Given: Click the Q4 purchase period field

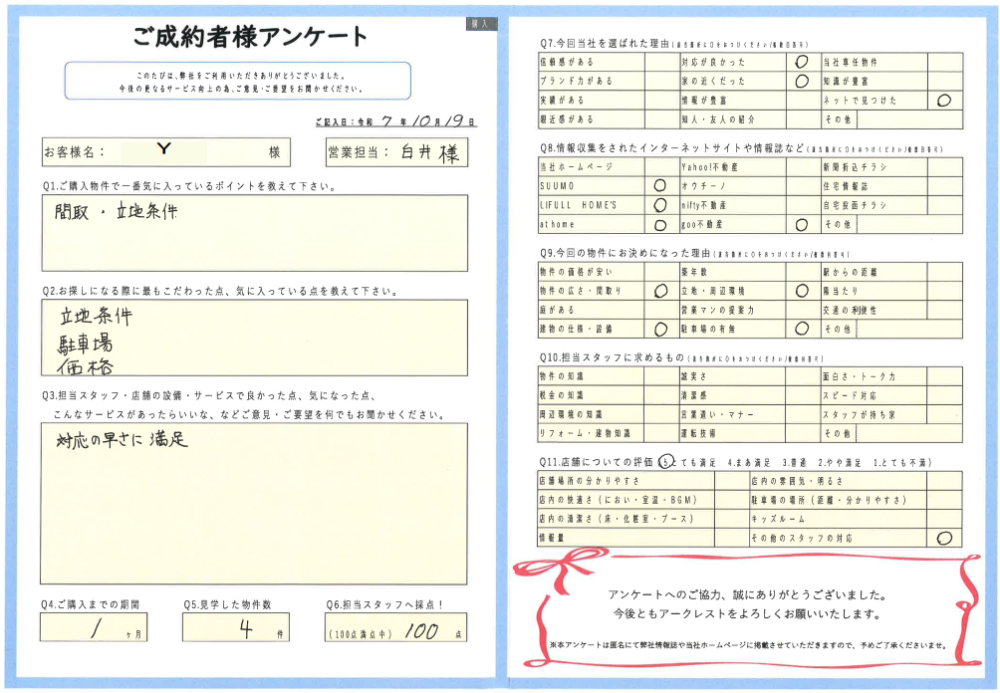Looking at the screenshot, I should (93, 628).
